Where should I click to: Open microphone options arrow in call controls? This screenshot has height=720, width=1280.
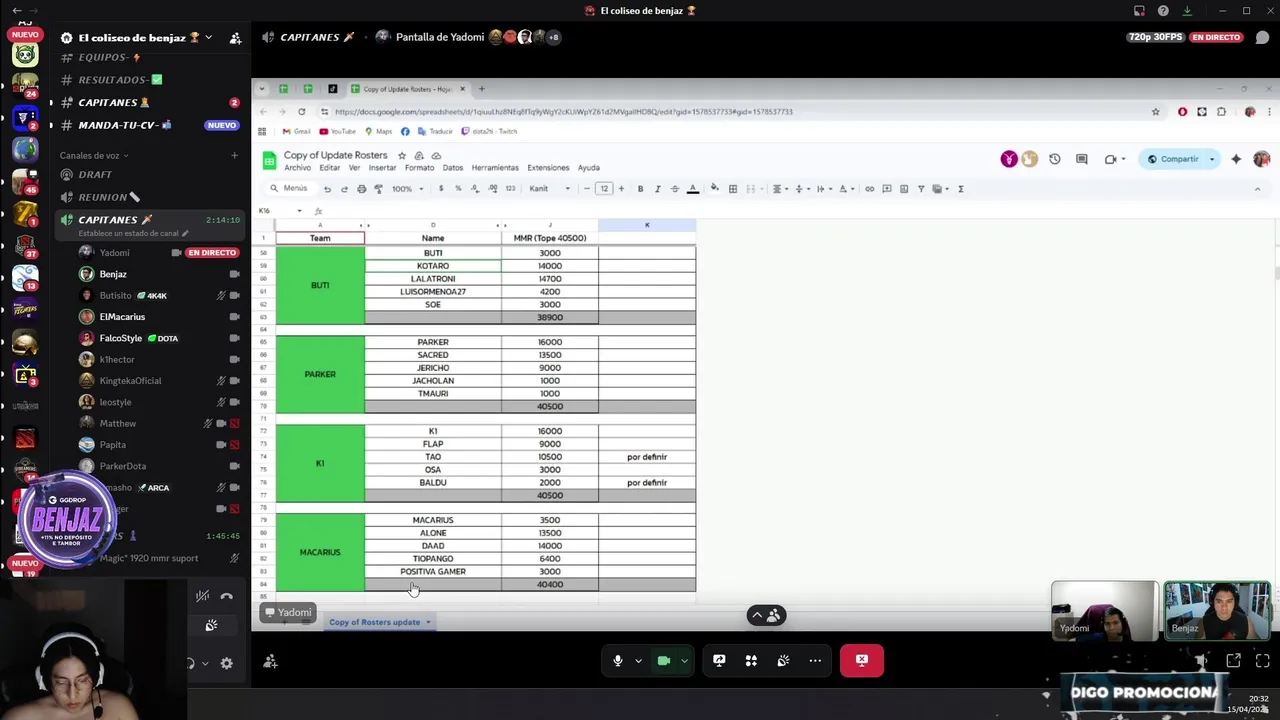[x=638, y=661]
